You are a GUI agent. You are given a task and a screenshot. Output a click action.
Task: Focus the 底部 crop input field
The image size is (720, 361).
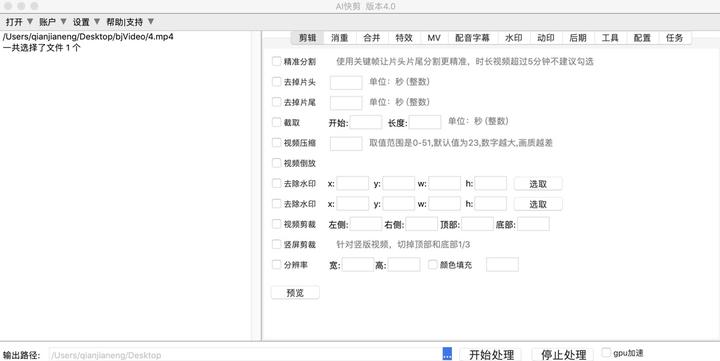tap(534, 224)
